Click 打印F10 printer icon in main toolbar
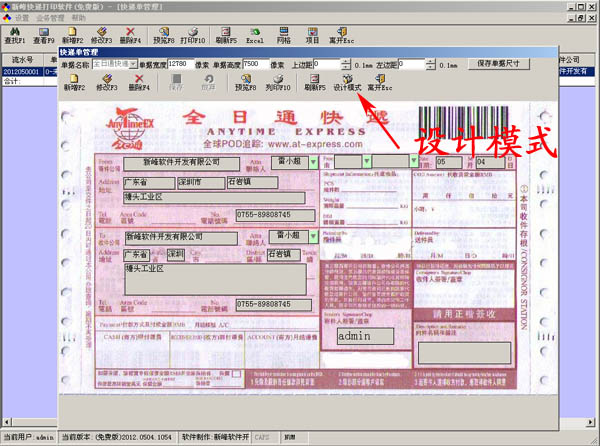600x446 pixels. click(193, 36)
